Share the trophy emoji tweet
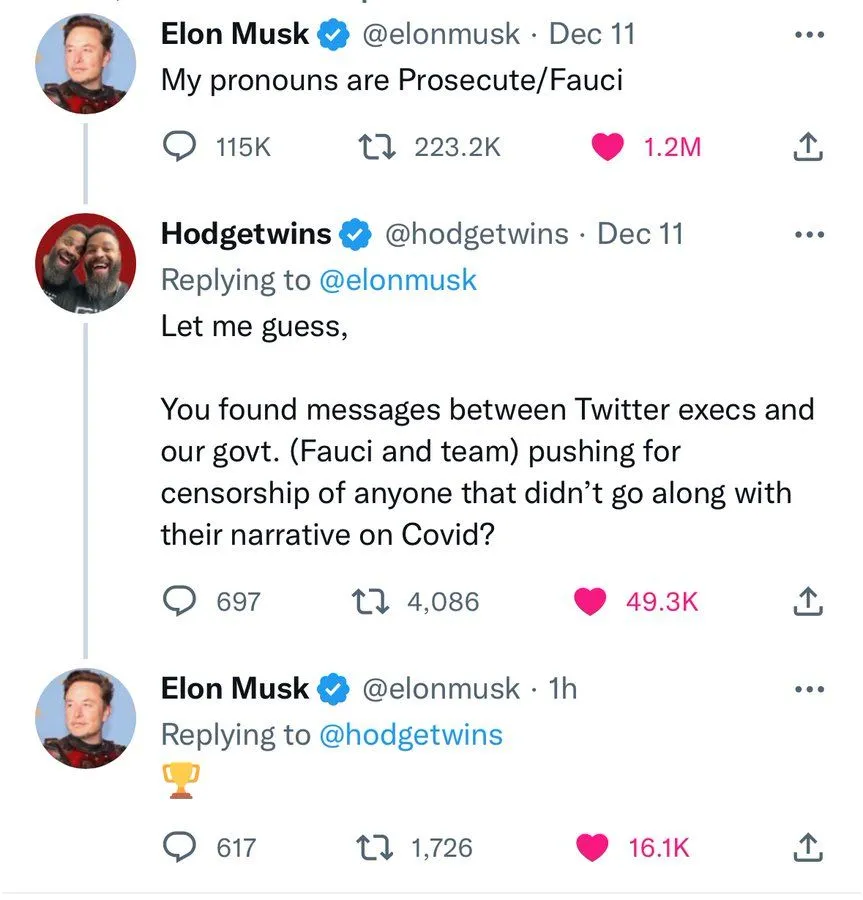863x900 pixels. pos(807,848)
